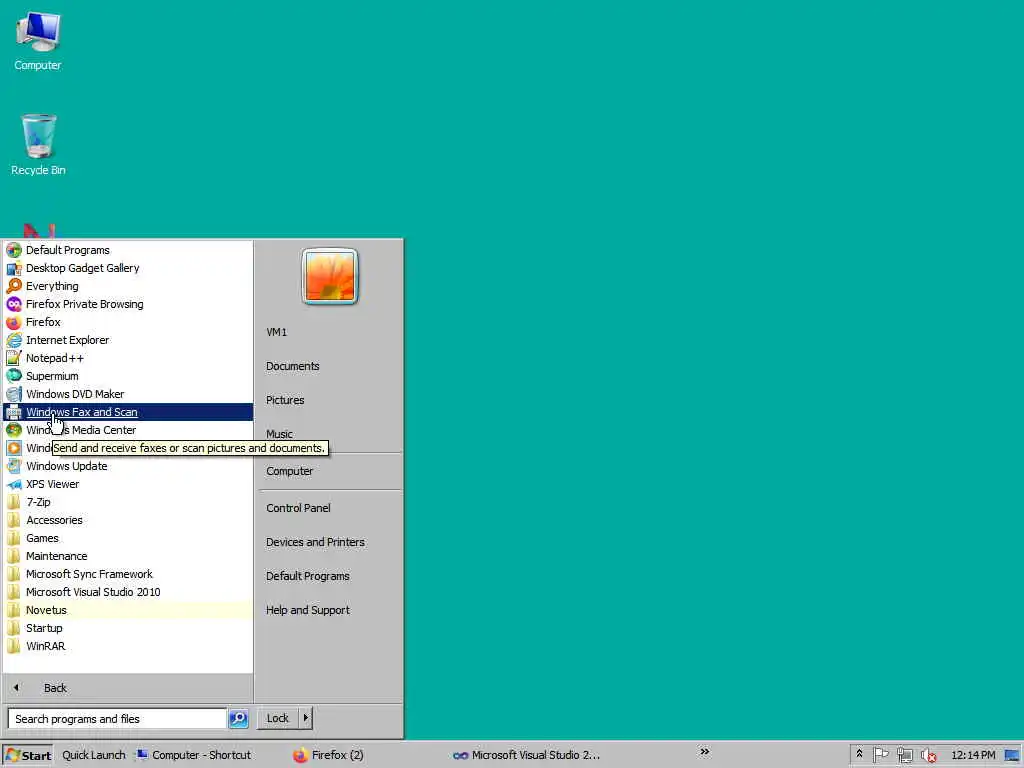Expand the 7-Zip folder

click(x=127, y=502)
